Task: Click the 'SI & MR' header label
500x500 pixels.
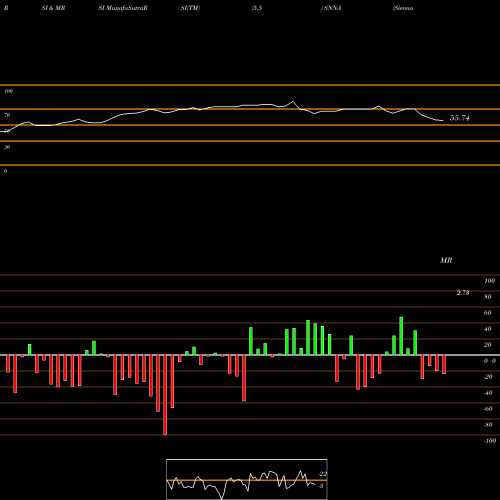Action: [53, 8]
